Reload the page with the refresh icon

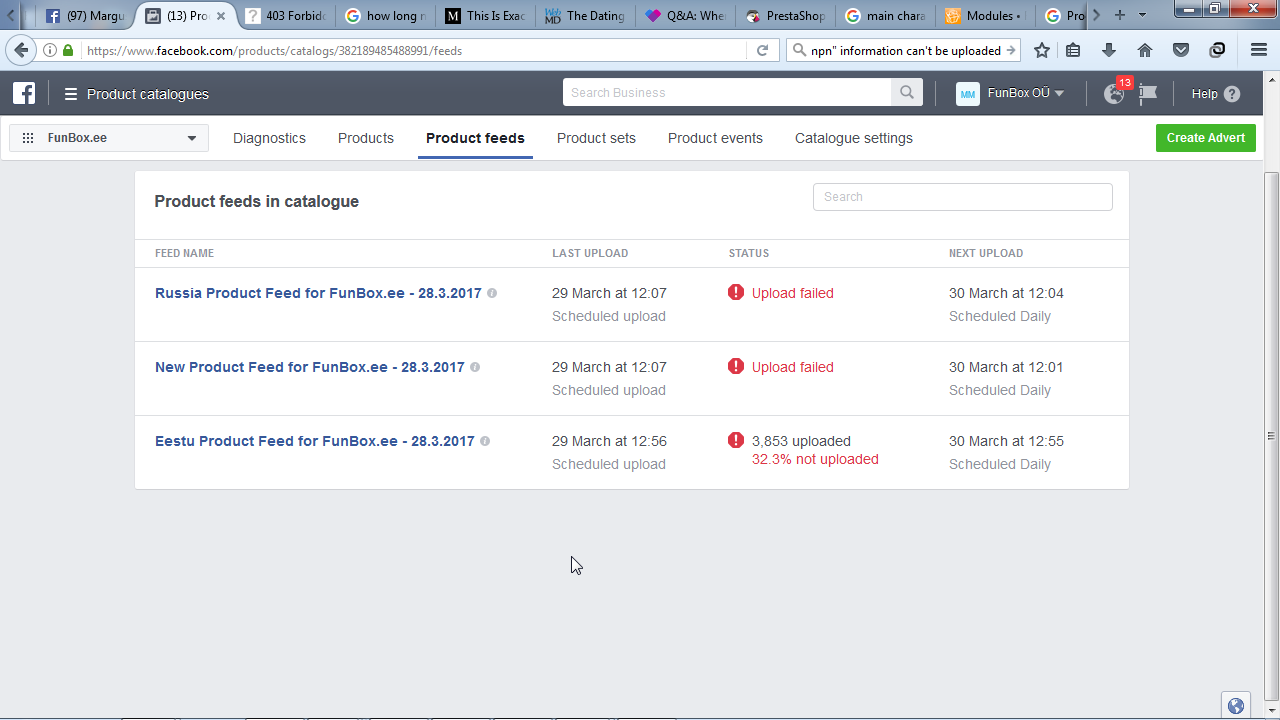(762, 50)
